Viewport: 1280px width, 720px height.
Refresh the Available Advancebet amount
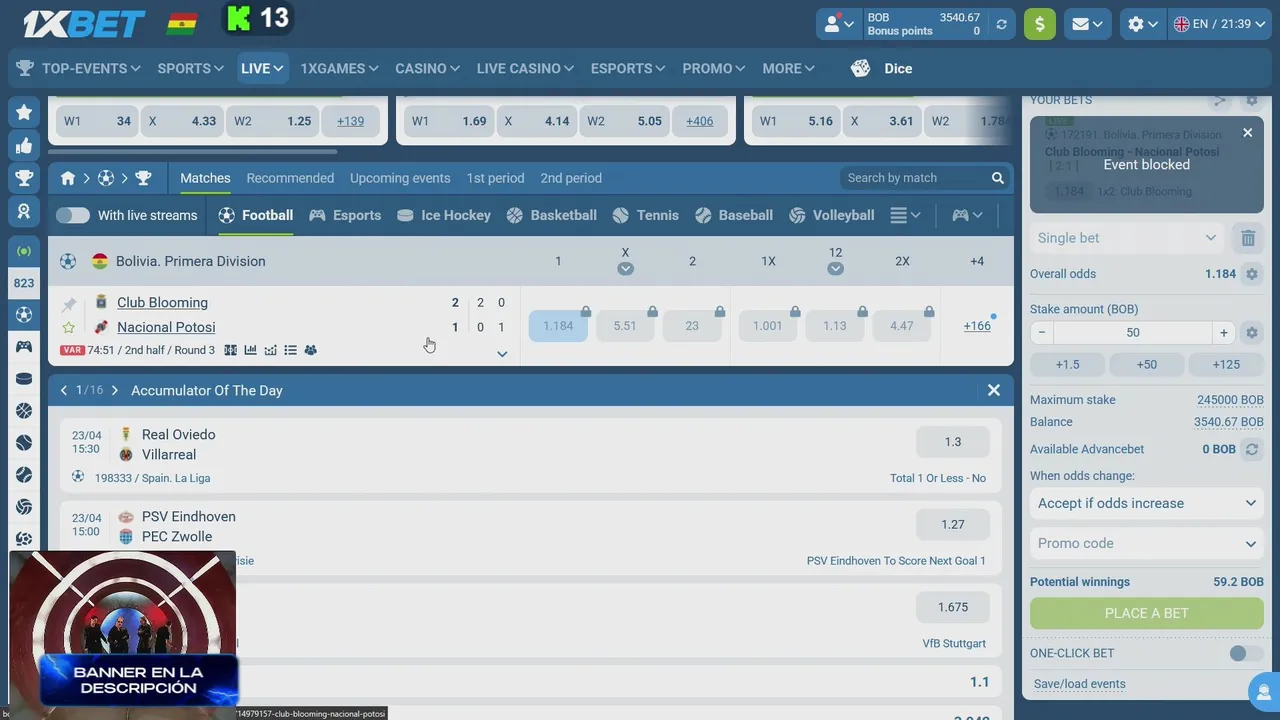1251,450
